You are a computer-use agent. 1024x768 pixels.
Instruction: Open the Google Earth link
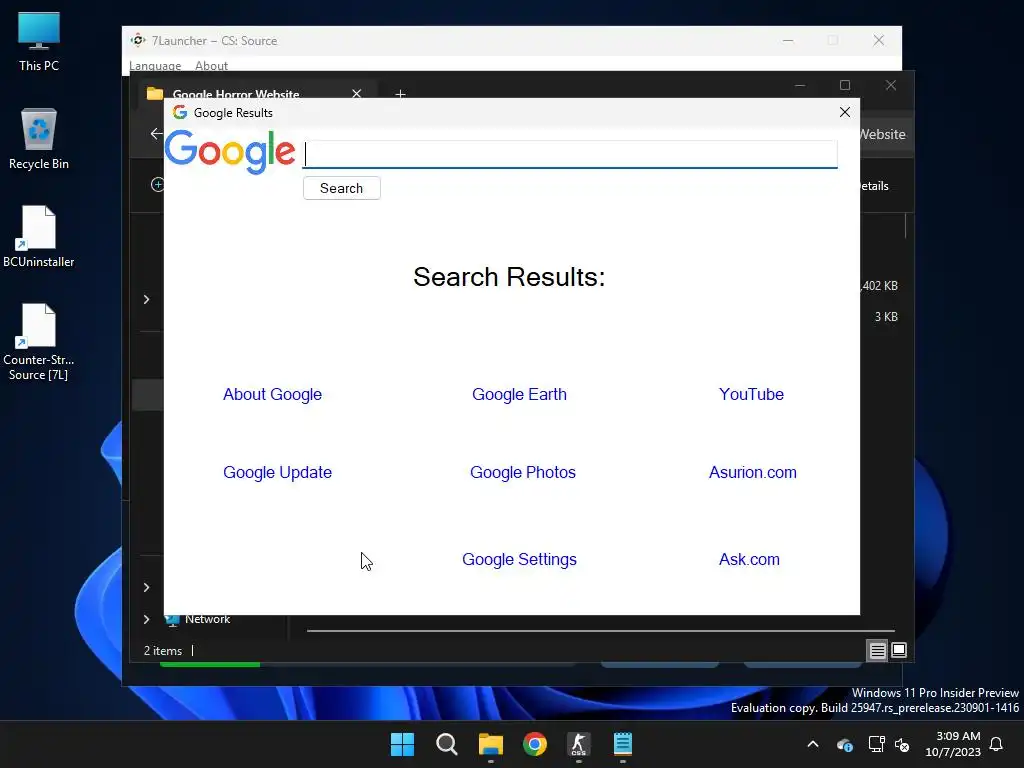[x=519, y=394]
